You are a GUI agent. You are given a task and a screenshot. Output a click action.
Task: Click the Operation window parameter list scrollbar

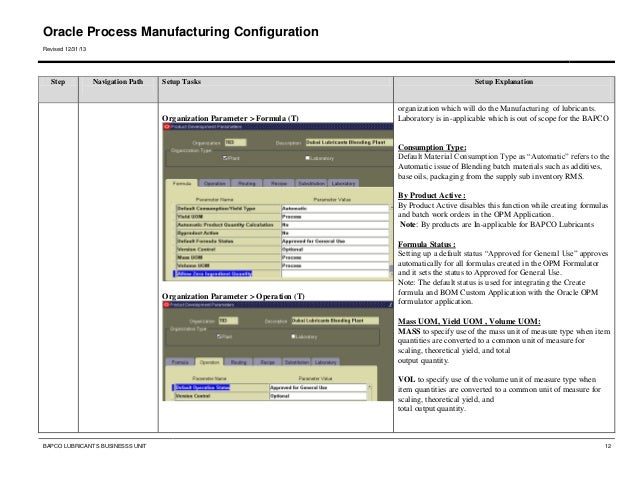pyautogui.click(x=369, y=392)
